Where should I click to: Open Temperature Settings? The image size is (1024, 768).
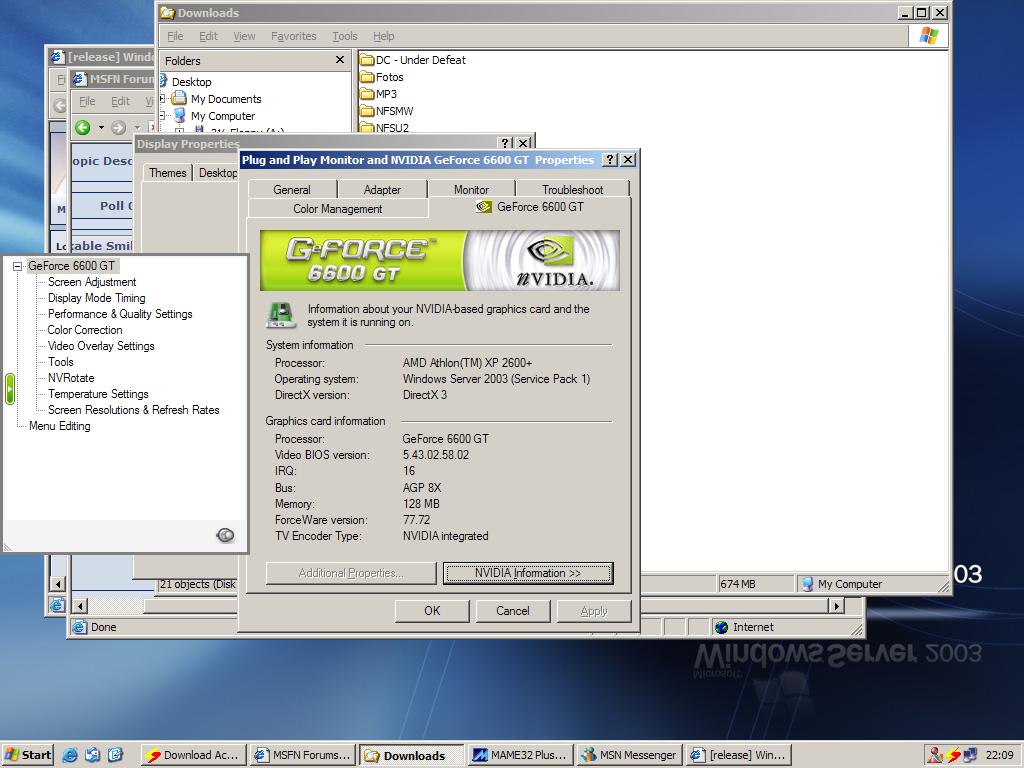[x=98, y=394]
